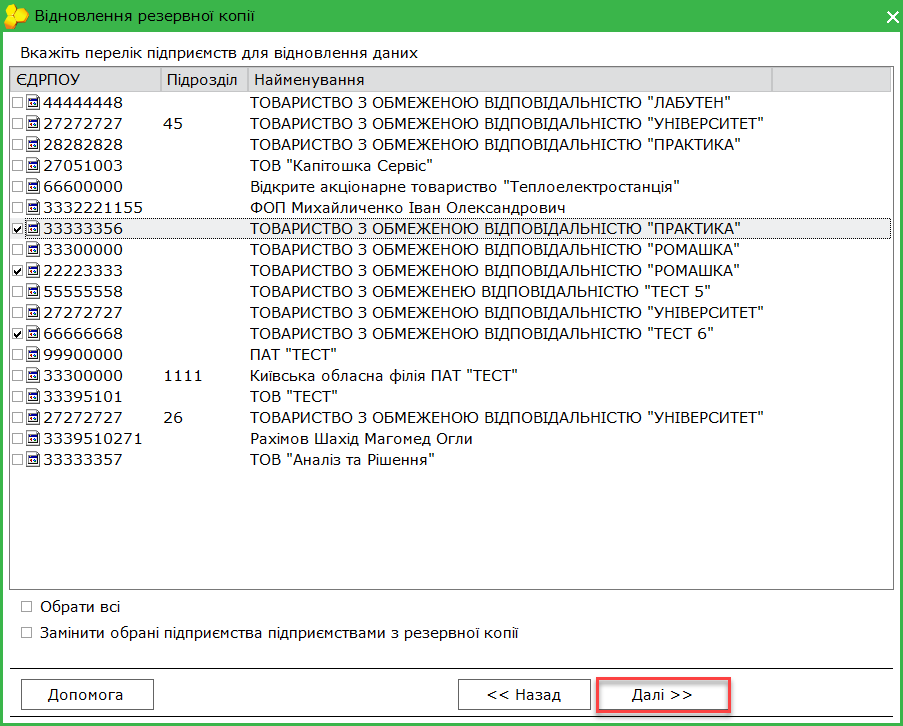903x726 pixels.
Task: Select Відкрите акціонарне товариство "Теплоелектростанція" name
Action: point(465,187)
